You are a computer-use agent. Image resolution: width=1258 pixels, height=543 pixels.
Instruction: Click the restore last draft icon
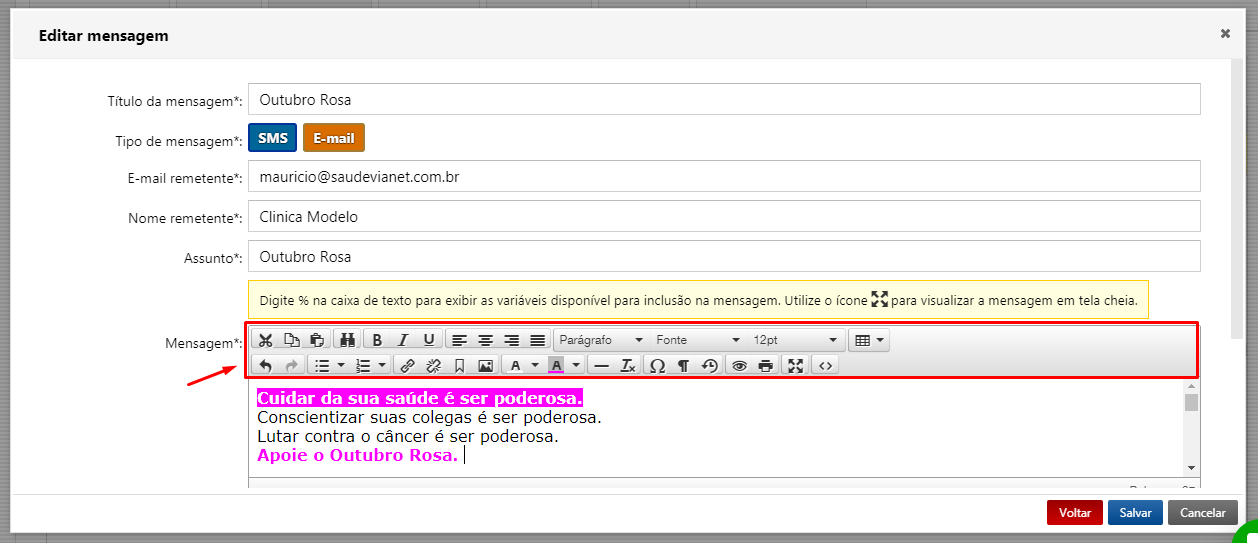point(709,366)
